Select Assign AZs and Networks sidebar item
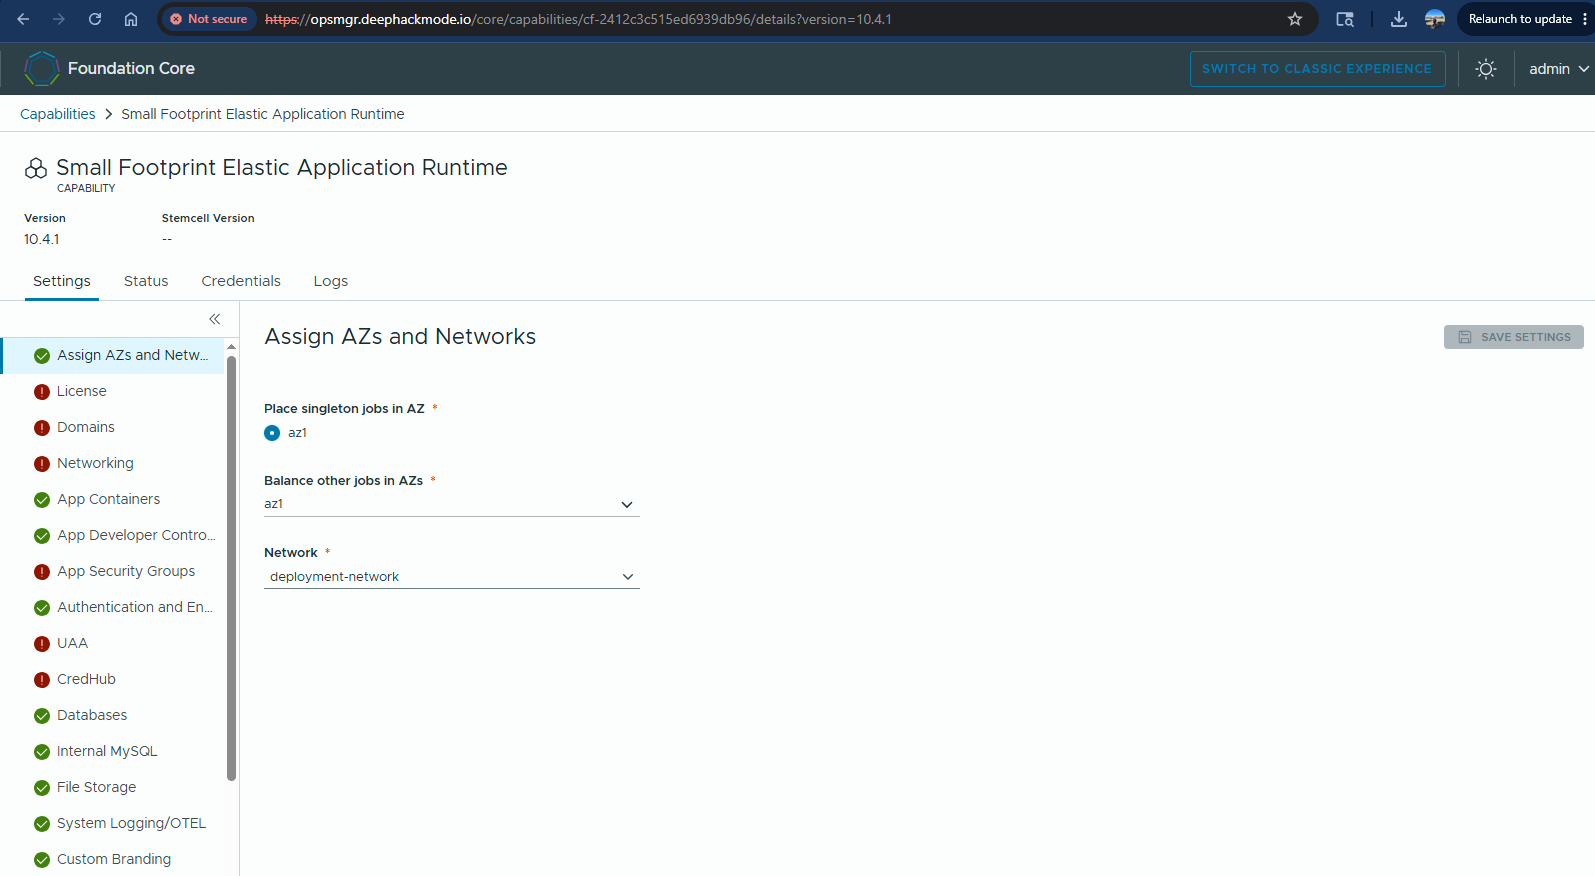This screenshot has height=876, width=1595. tap(114, 355)
